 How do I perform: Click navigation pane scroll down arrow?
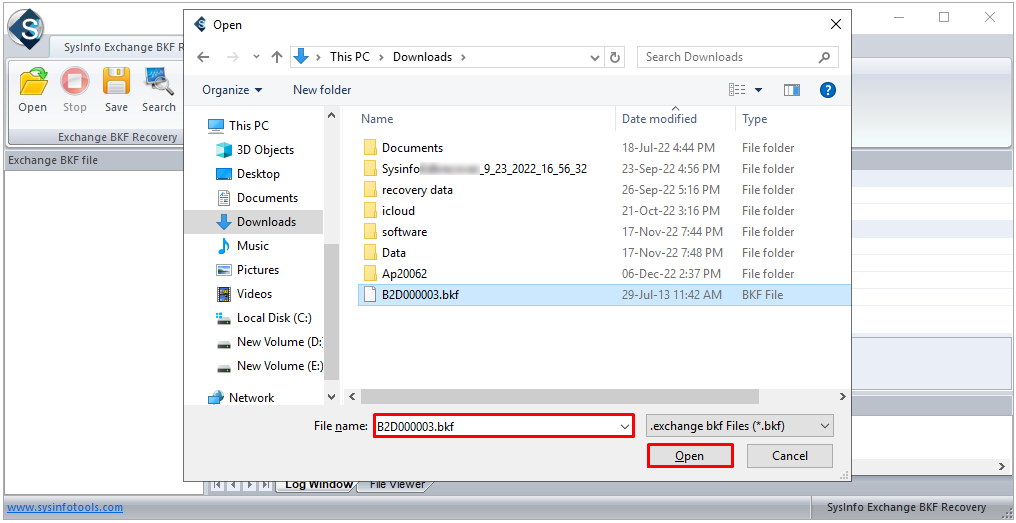331,396
